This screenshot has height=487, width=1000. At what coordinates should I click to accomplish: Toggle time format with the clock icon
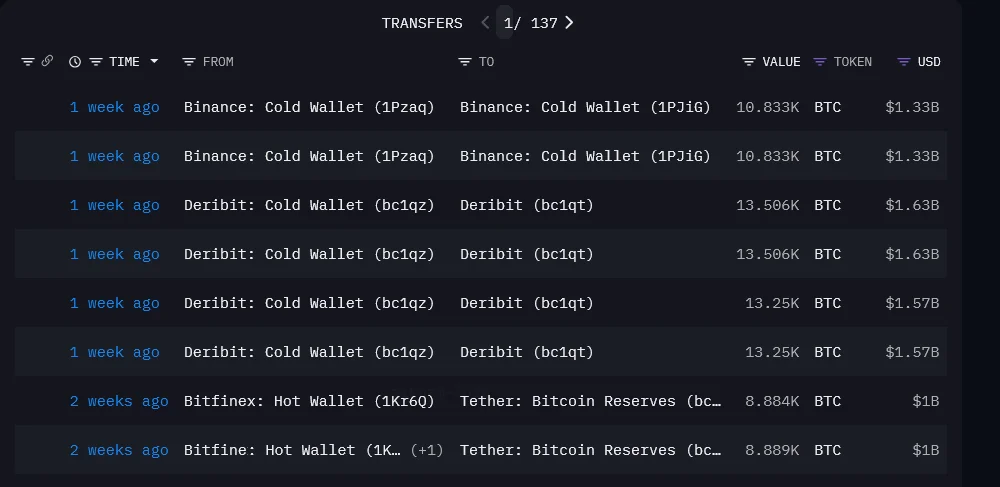[75, 62]
